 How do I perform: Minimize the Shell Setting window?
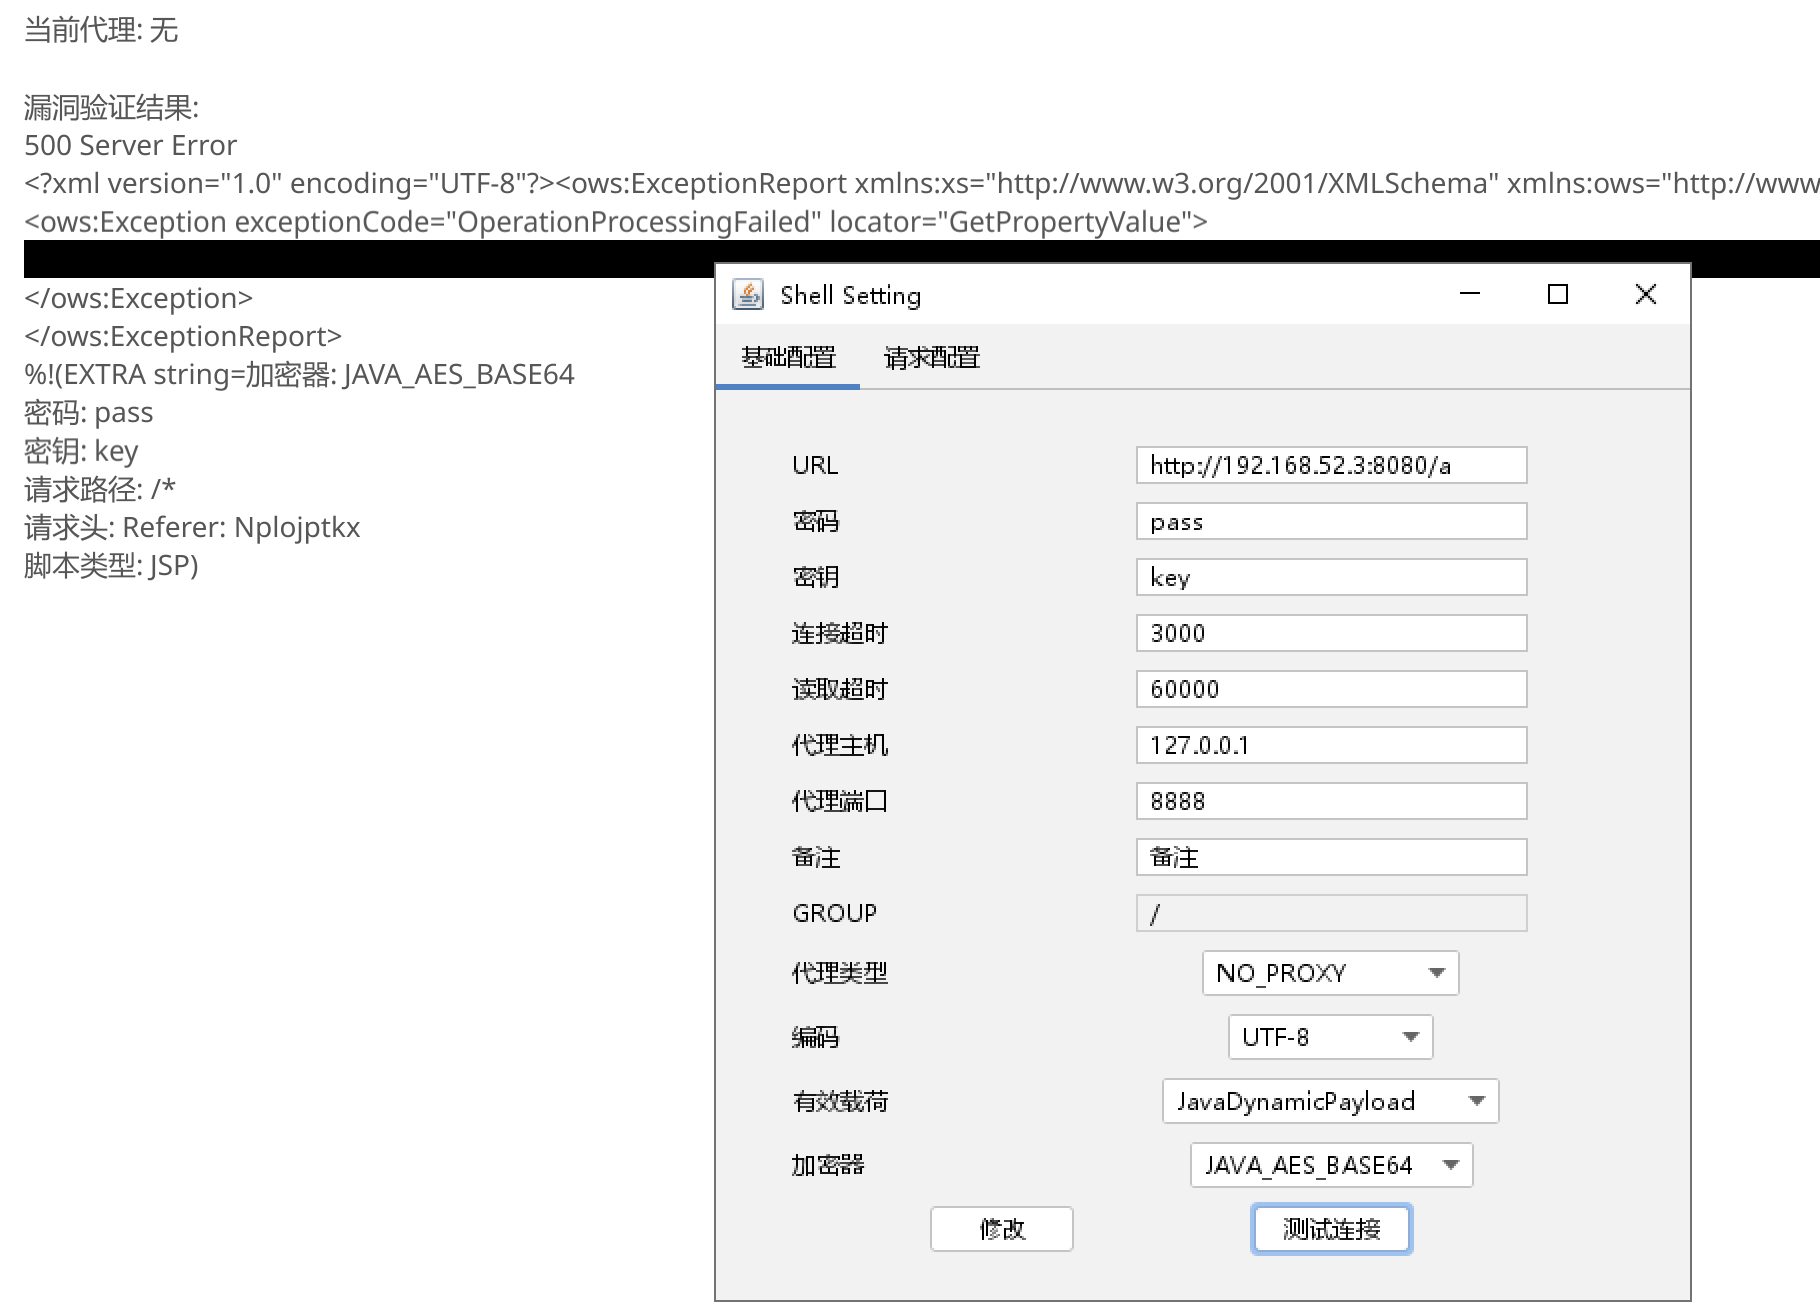coord(1469,294)
